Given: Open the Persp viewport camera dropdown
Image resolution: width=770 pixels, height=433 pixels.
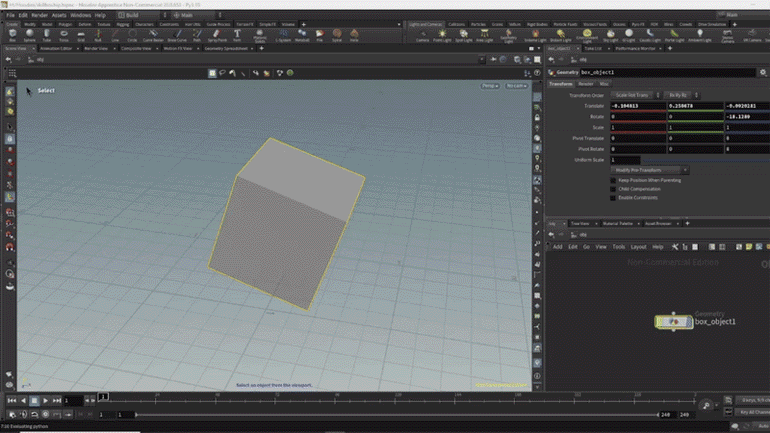Looking at the screenshot, I should pos(490,86).
